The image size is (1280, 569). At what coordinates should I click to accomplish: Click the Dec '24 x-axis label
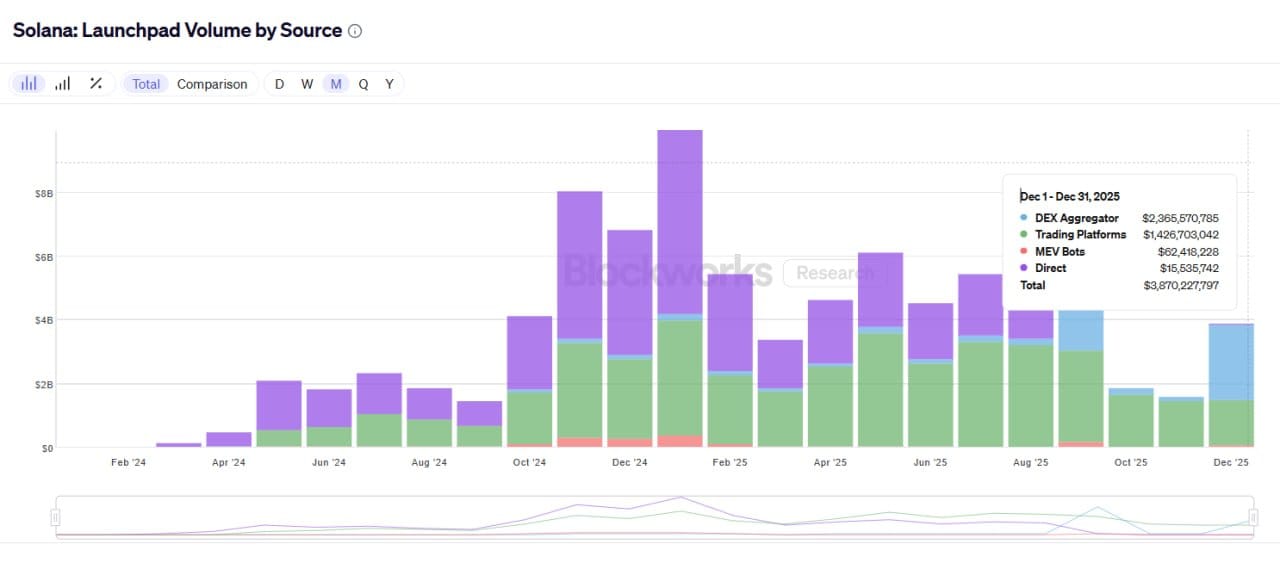630,463
